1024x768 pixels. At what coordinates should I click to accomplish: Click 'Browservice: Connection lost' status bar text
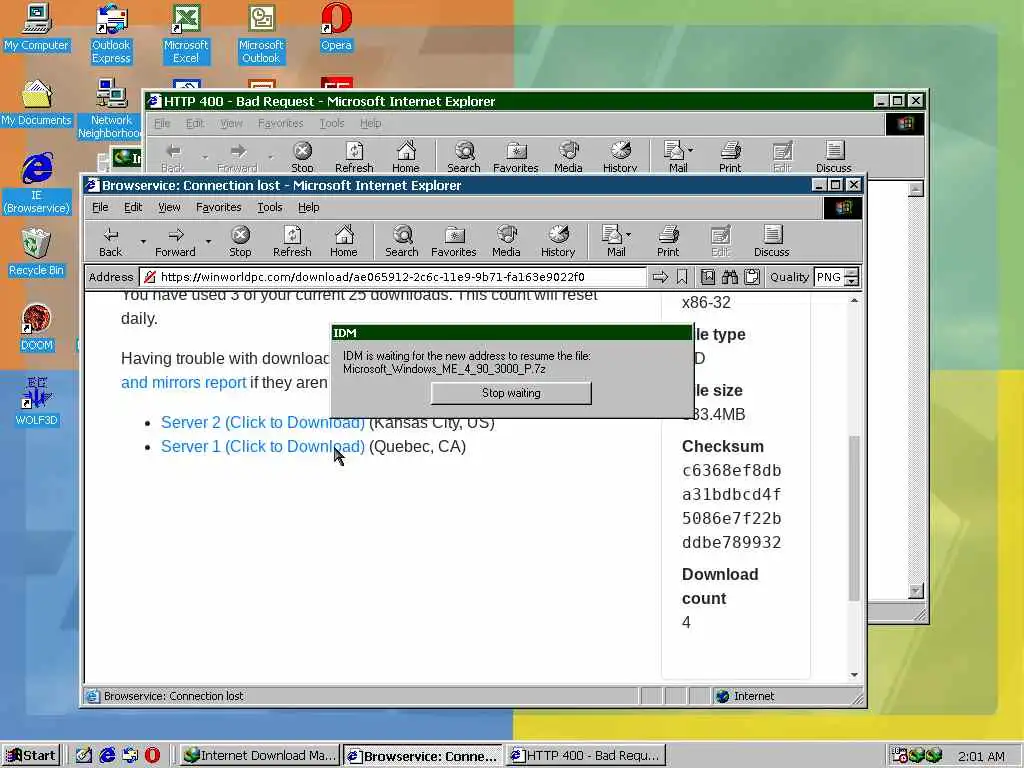pos(174,696)
